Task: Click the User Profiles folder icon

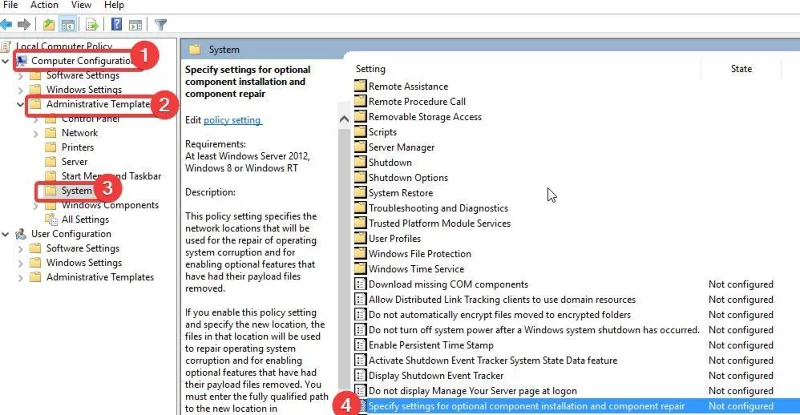Action: click(x=360, y=238)
